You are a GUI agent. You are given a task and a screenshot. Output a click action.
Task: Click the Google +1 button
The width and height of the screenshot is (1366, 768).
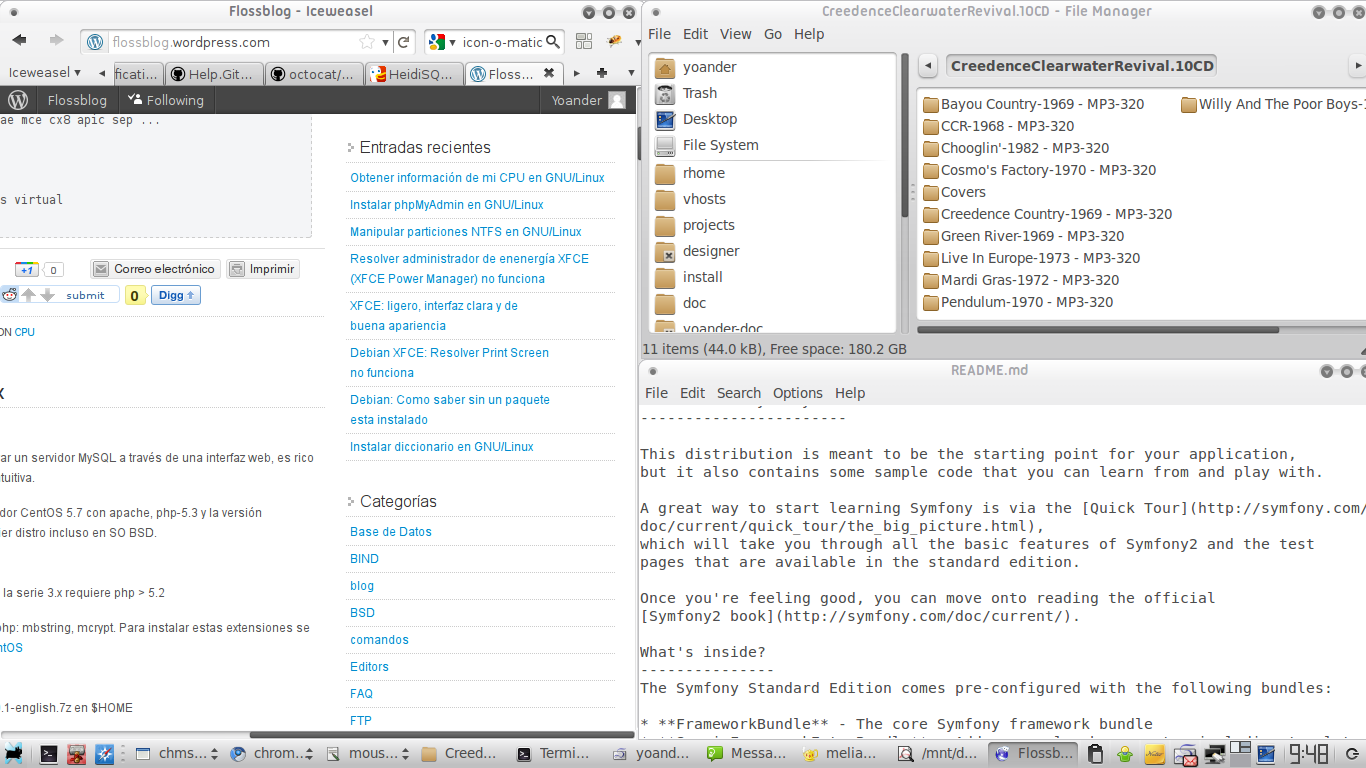[x=26, y=269]
